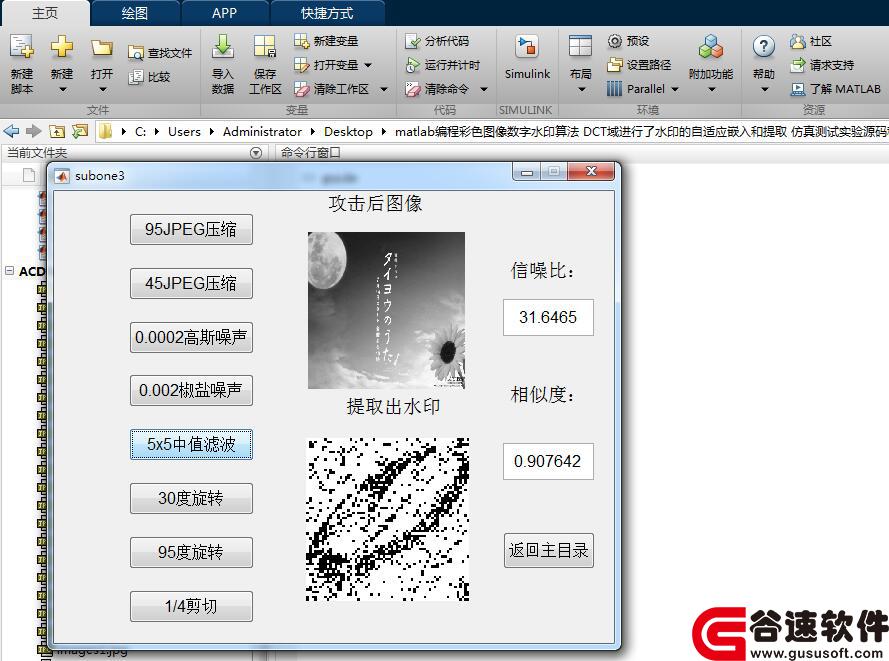Click the 布局 (Layout) icon

(x=580, y=46)
